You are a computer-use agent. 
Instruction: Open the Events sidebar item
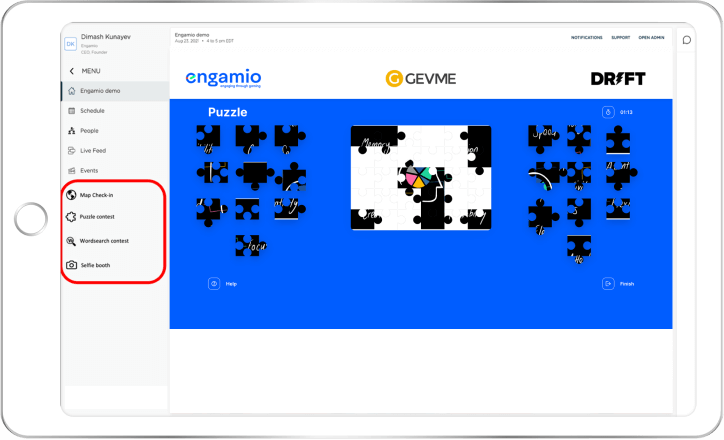click(89, 171)
